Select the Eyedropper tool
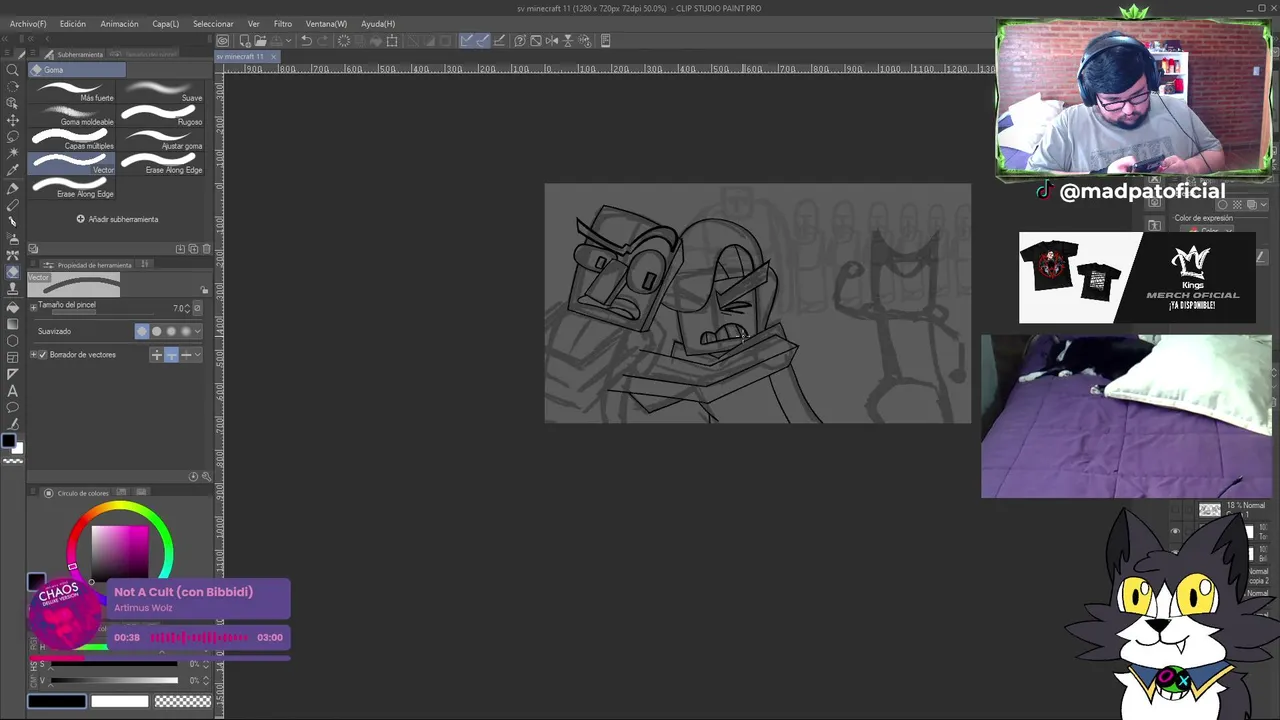 pyautogui.click(x=13, y=171)
